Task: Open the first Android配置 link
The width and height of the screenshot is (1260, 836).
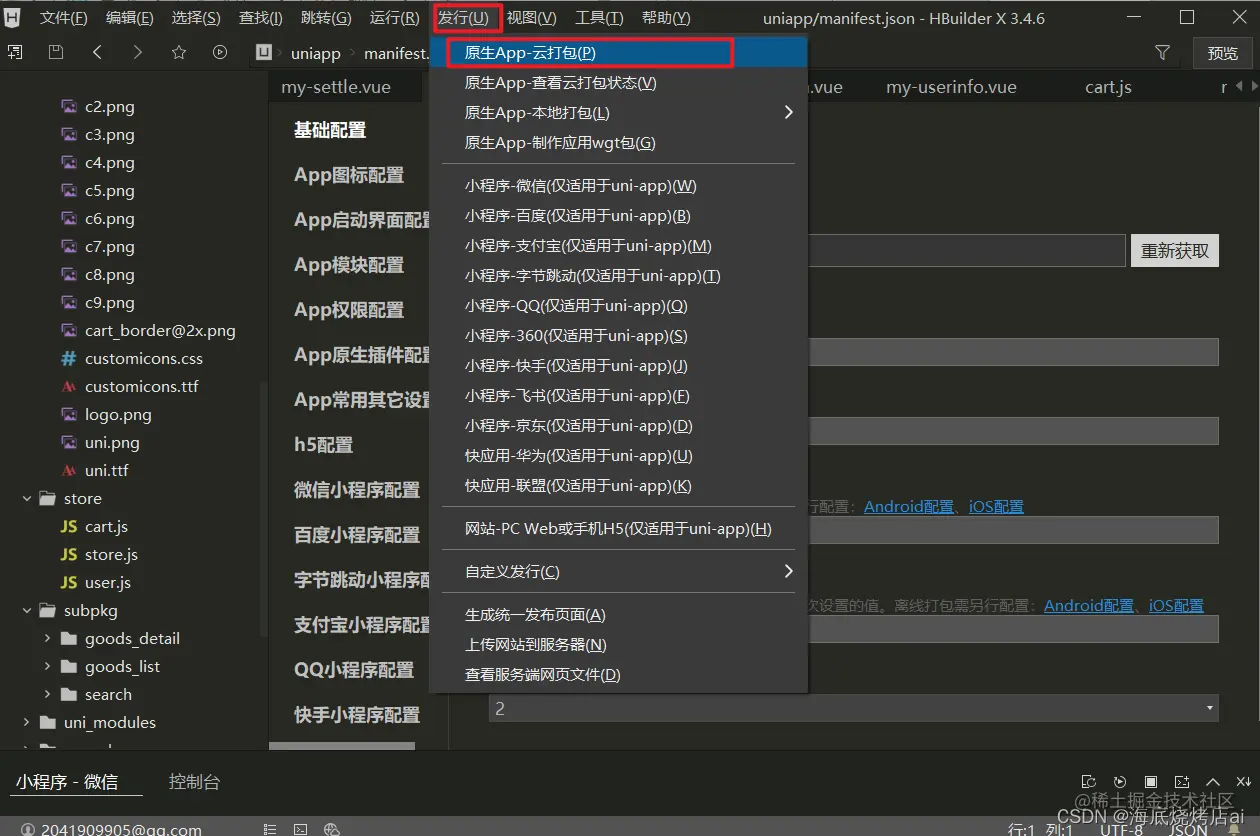Action: (x=909, y=507)
